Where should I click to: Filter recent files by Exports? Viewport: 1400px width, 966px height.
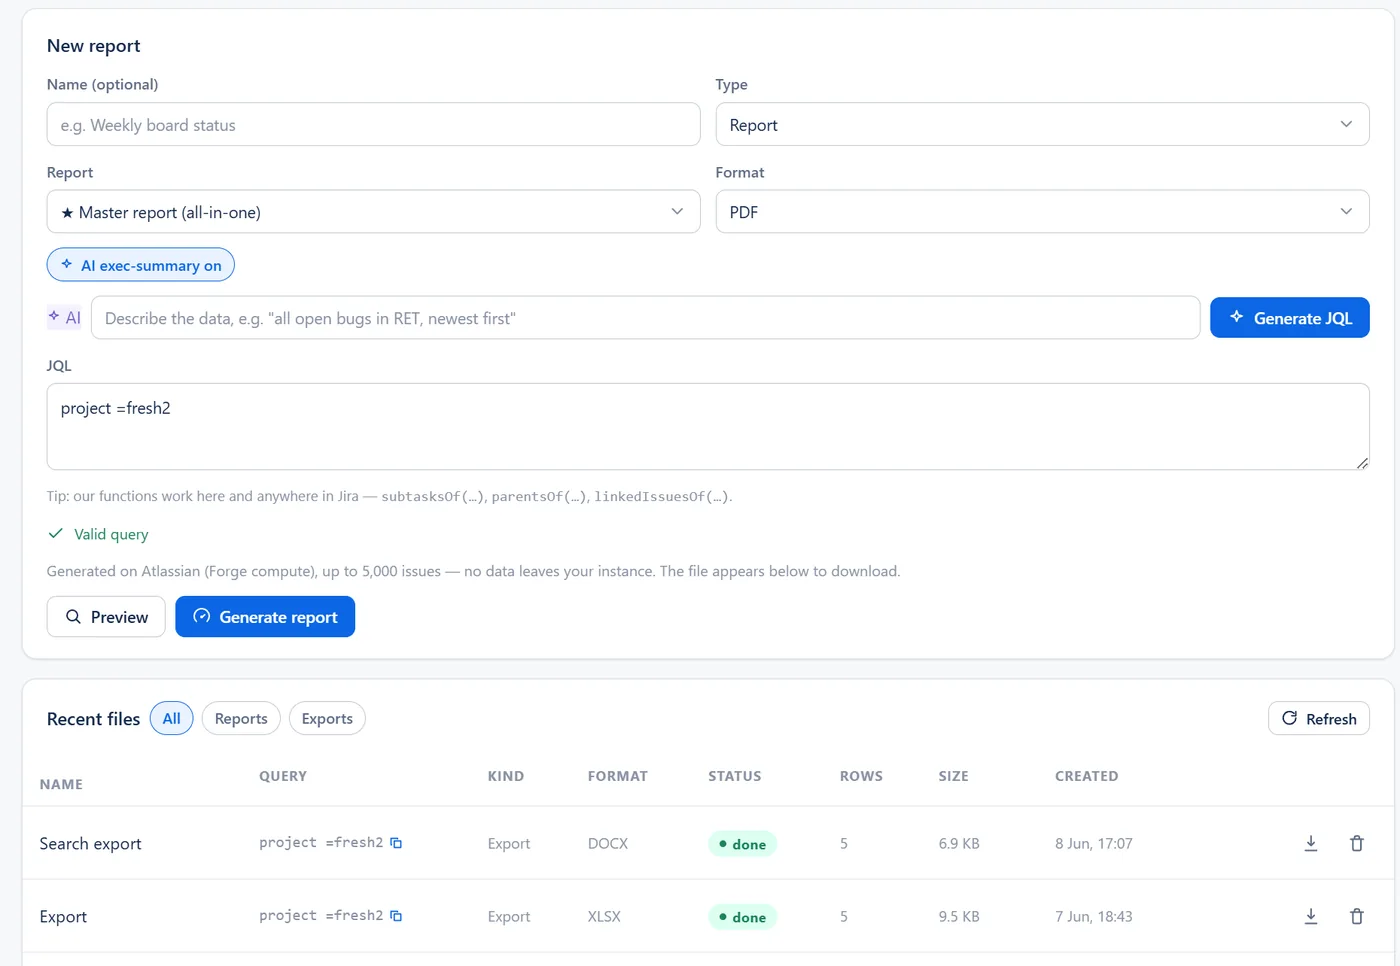[x=327, y=718]
